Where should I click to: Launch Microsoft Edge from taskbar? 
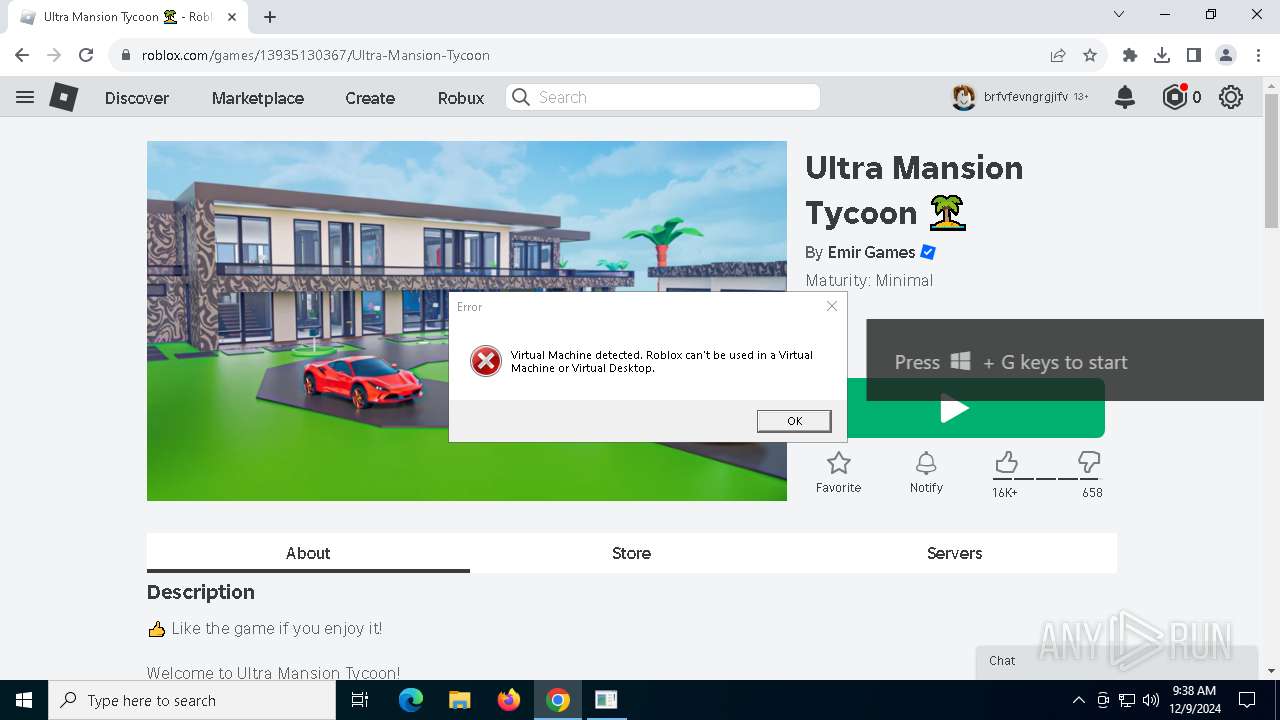411,700
